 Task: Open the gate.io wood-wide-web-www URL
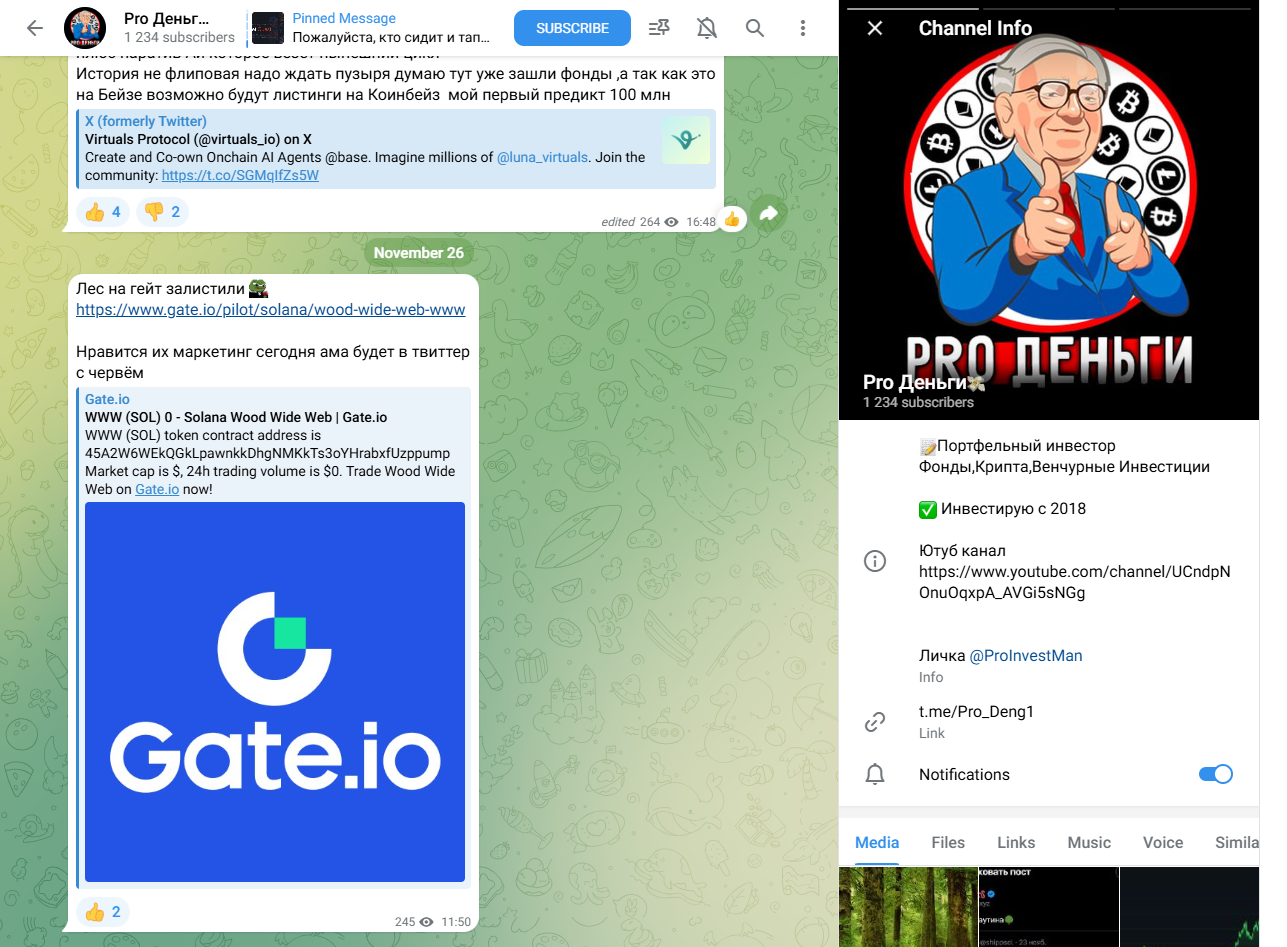tap(271, 310)
